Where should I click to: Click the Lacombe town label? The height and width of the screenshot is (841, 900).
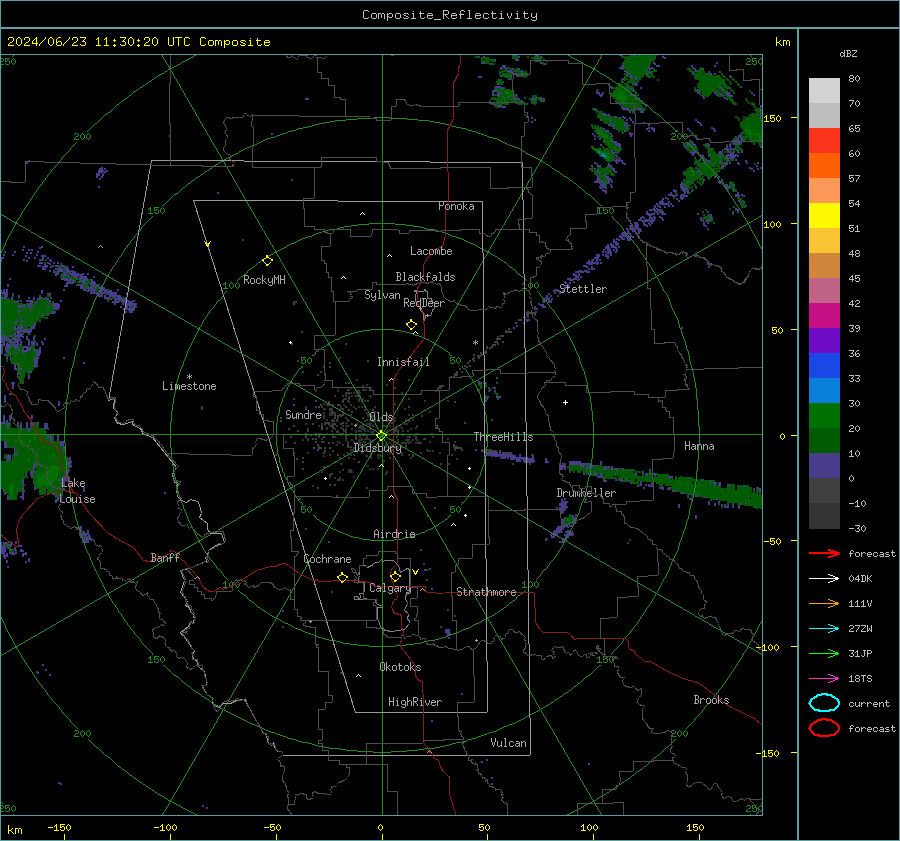(x=431, y=251)
